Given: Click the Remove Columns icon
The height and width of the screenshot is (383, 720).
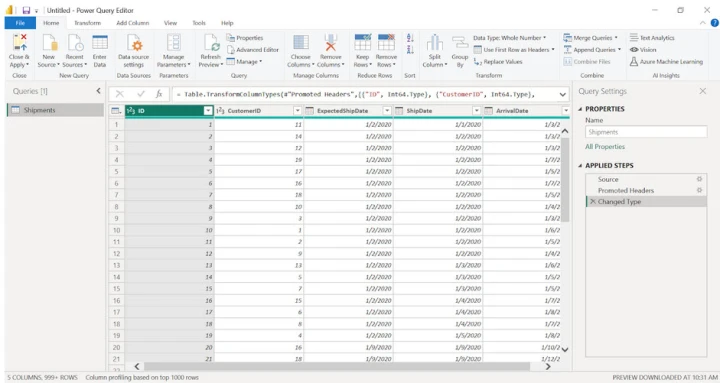Looking at the screenshot, I should click(x=331, y=42).
